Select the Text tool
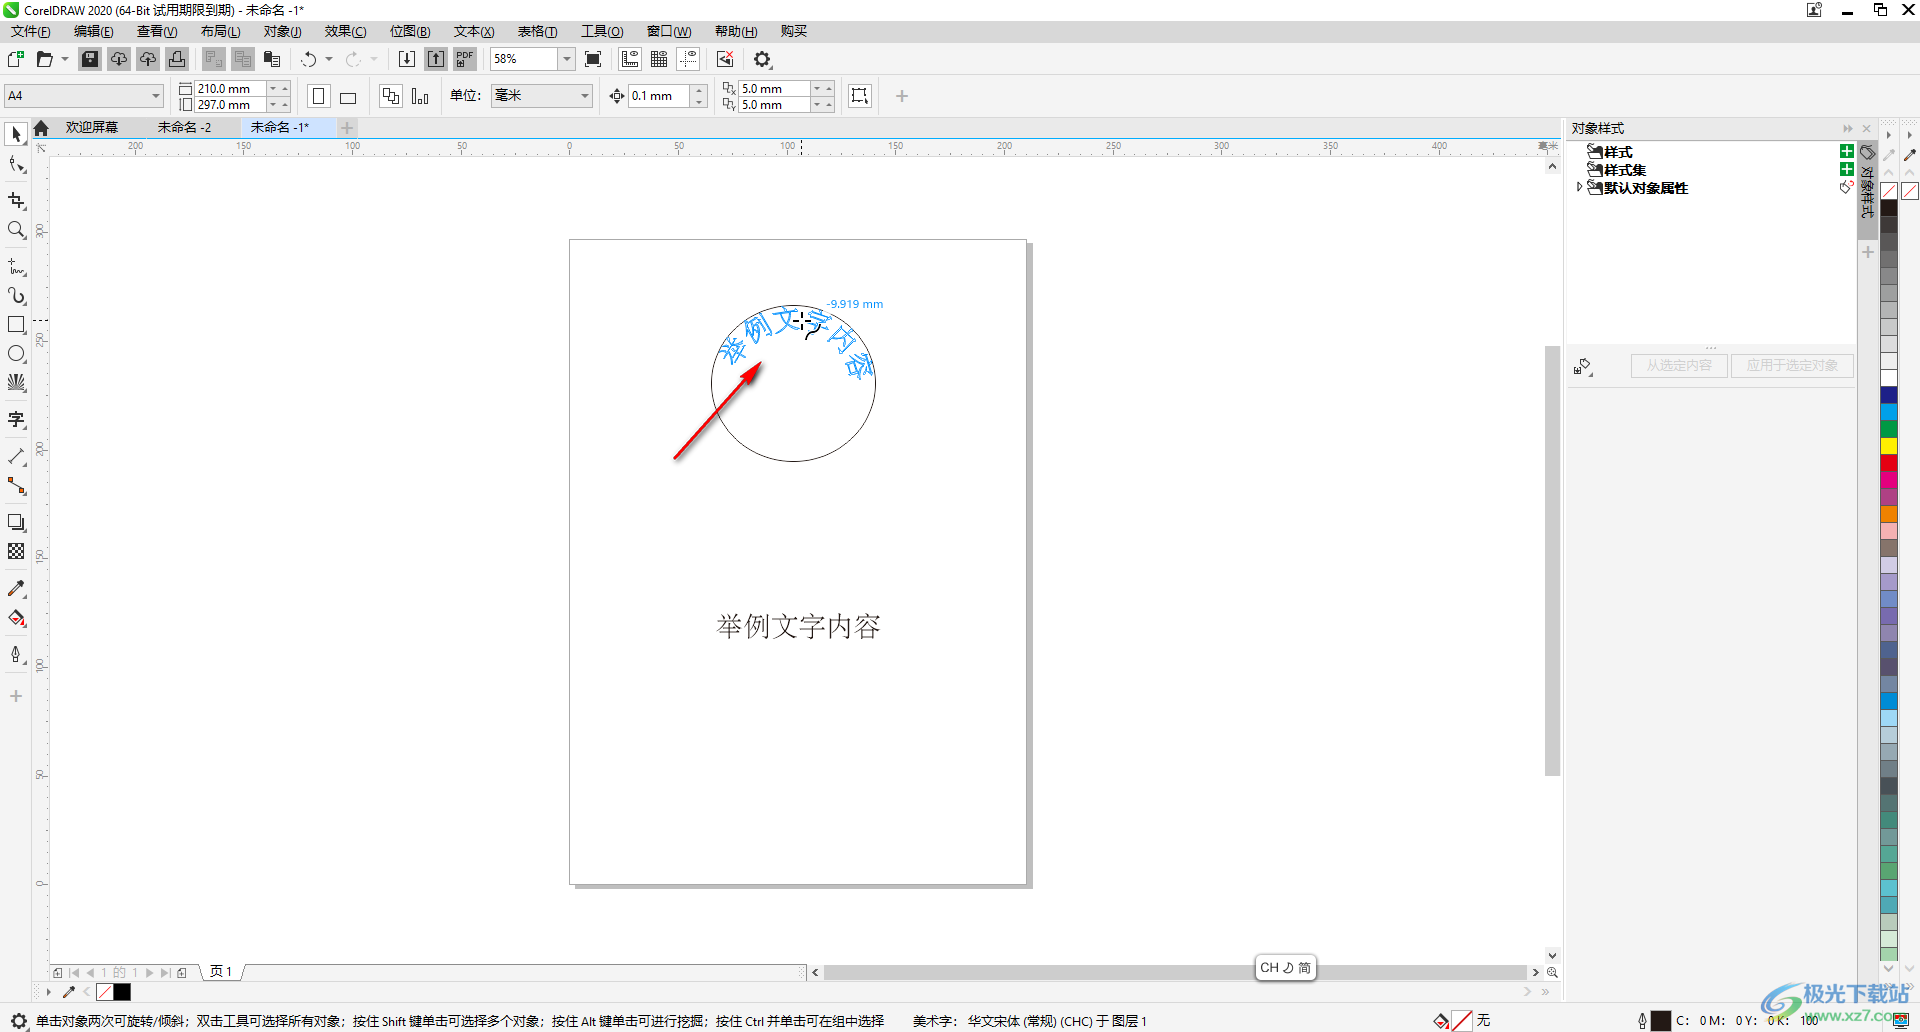The width and height of the screenshot is (1920, 1032). point(15,420)
